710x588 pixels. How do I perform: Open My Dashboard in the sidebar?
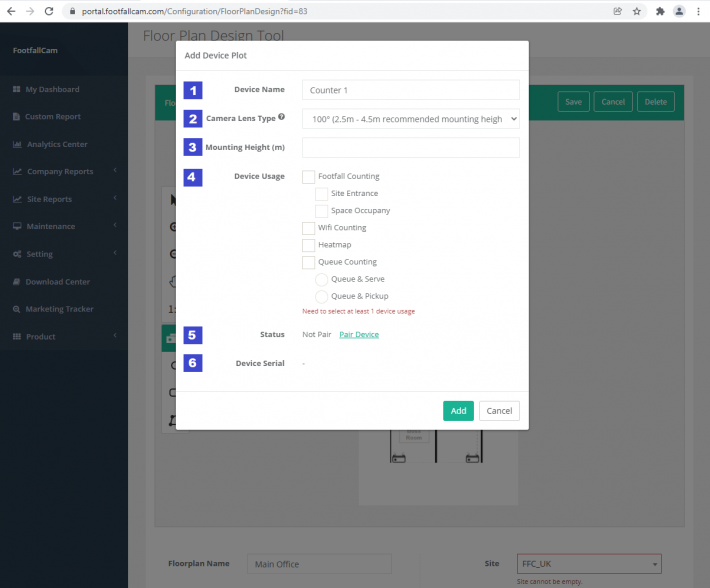pos(52,89)
